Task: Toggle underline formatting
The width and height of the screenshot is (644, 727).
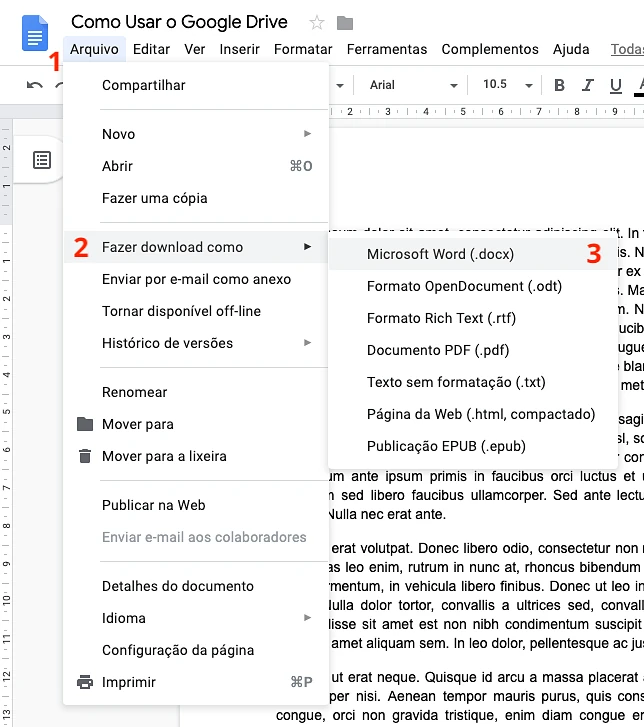Action: point(616,85)
